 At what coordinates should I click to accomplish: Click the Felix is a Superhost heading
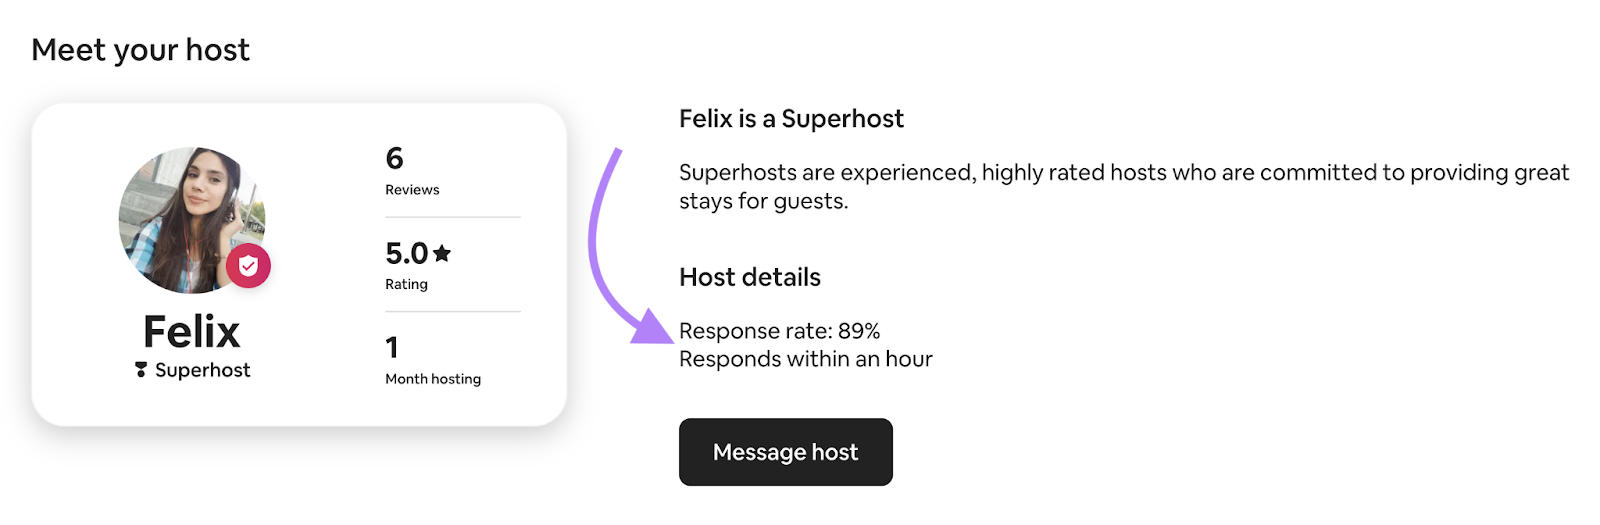click(x=791, y=119)
